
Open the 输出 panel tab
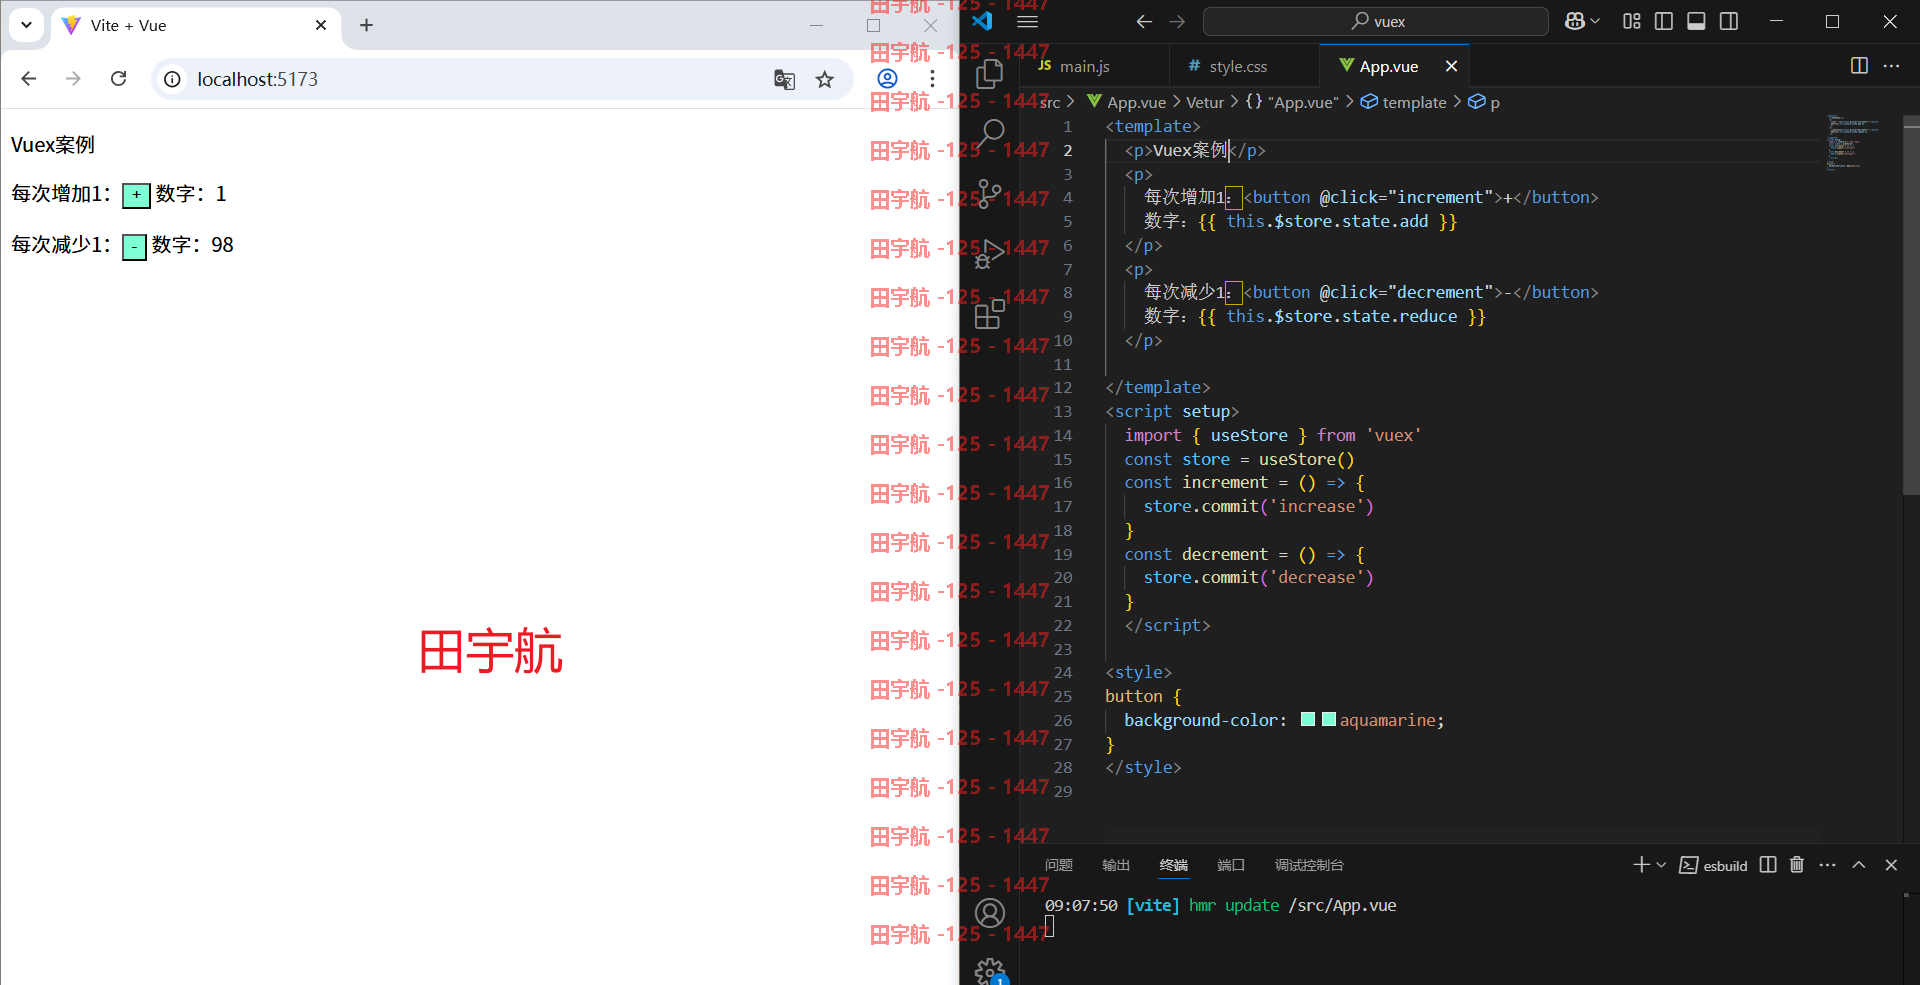pos(1116,865)
